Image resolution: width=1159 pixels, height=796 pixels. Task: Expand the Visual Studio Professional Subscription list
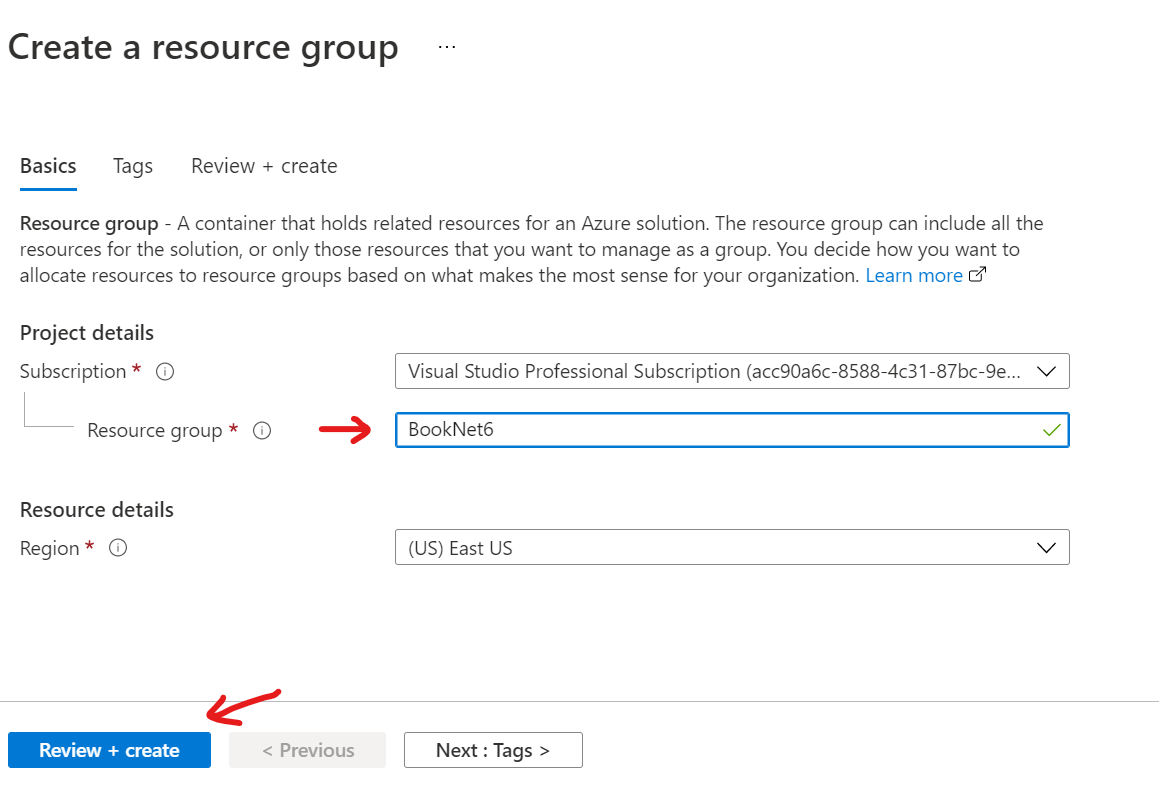pos(732,371)
